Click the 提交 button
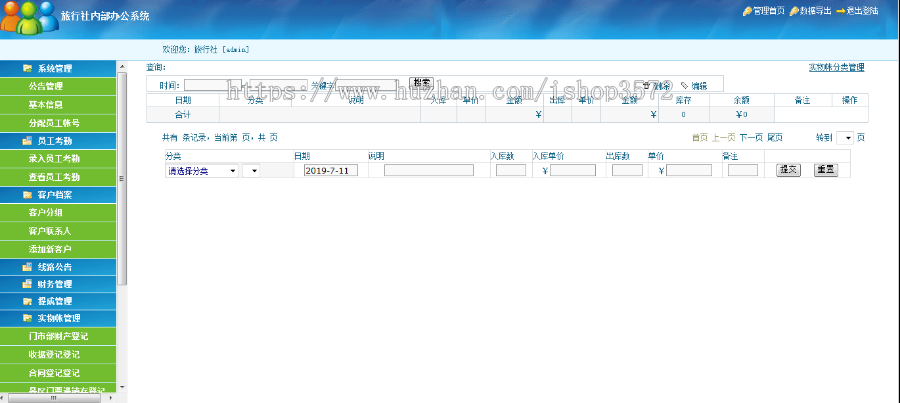The image size is (900, 403). [x=788, y=170]
